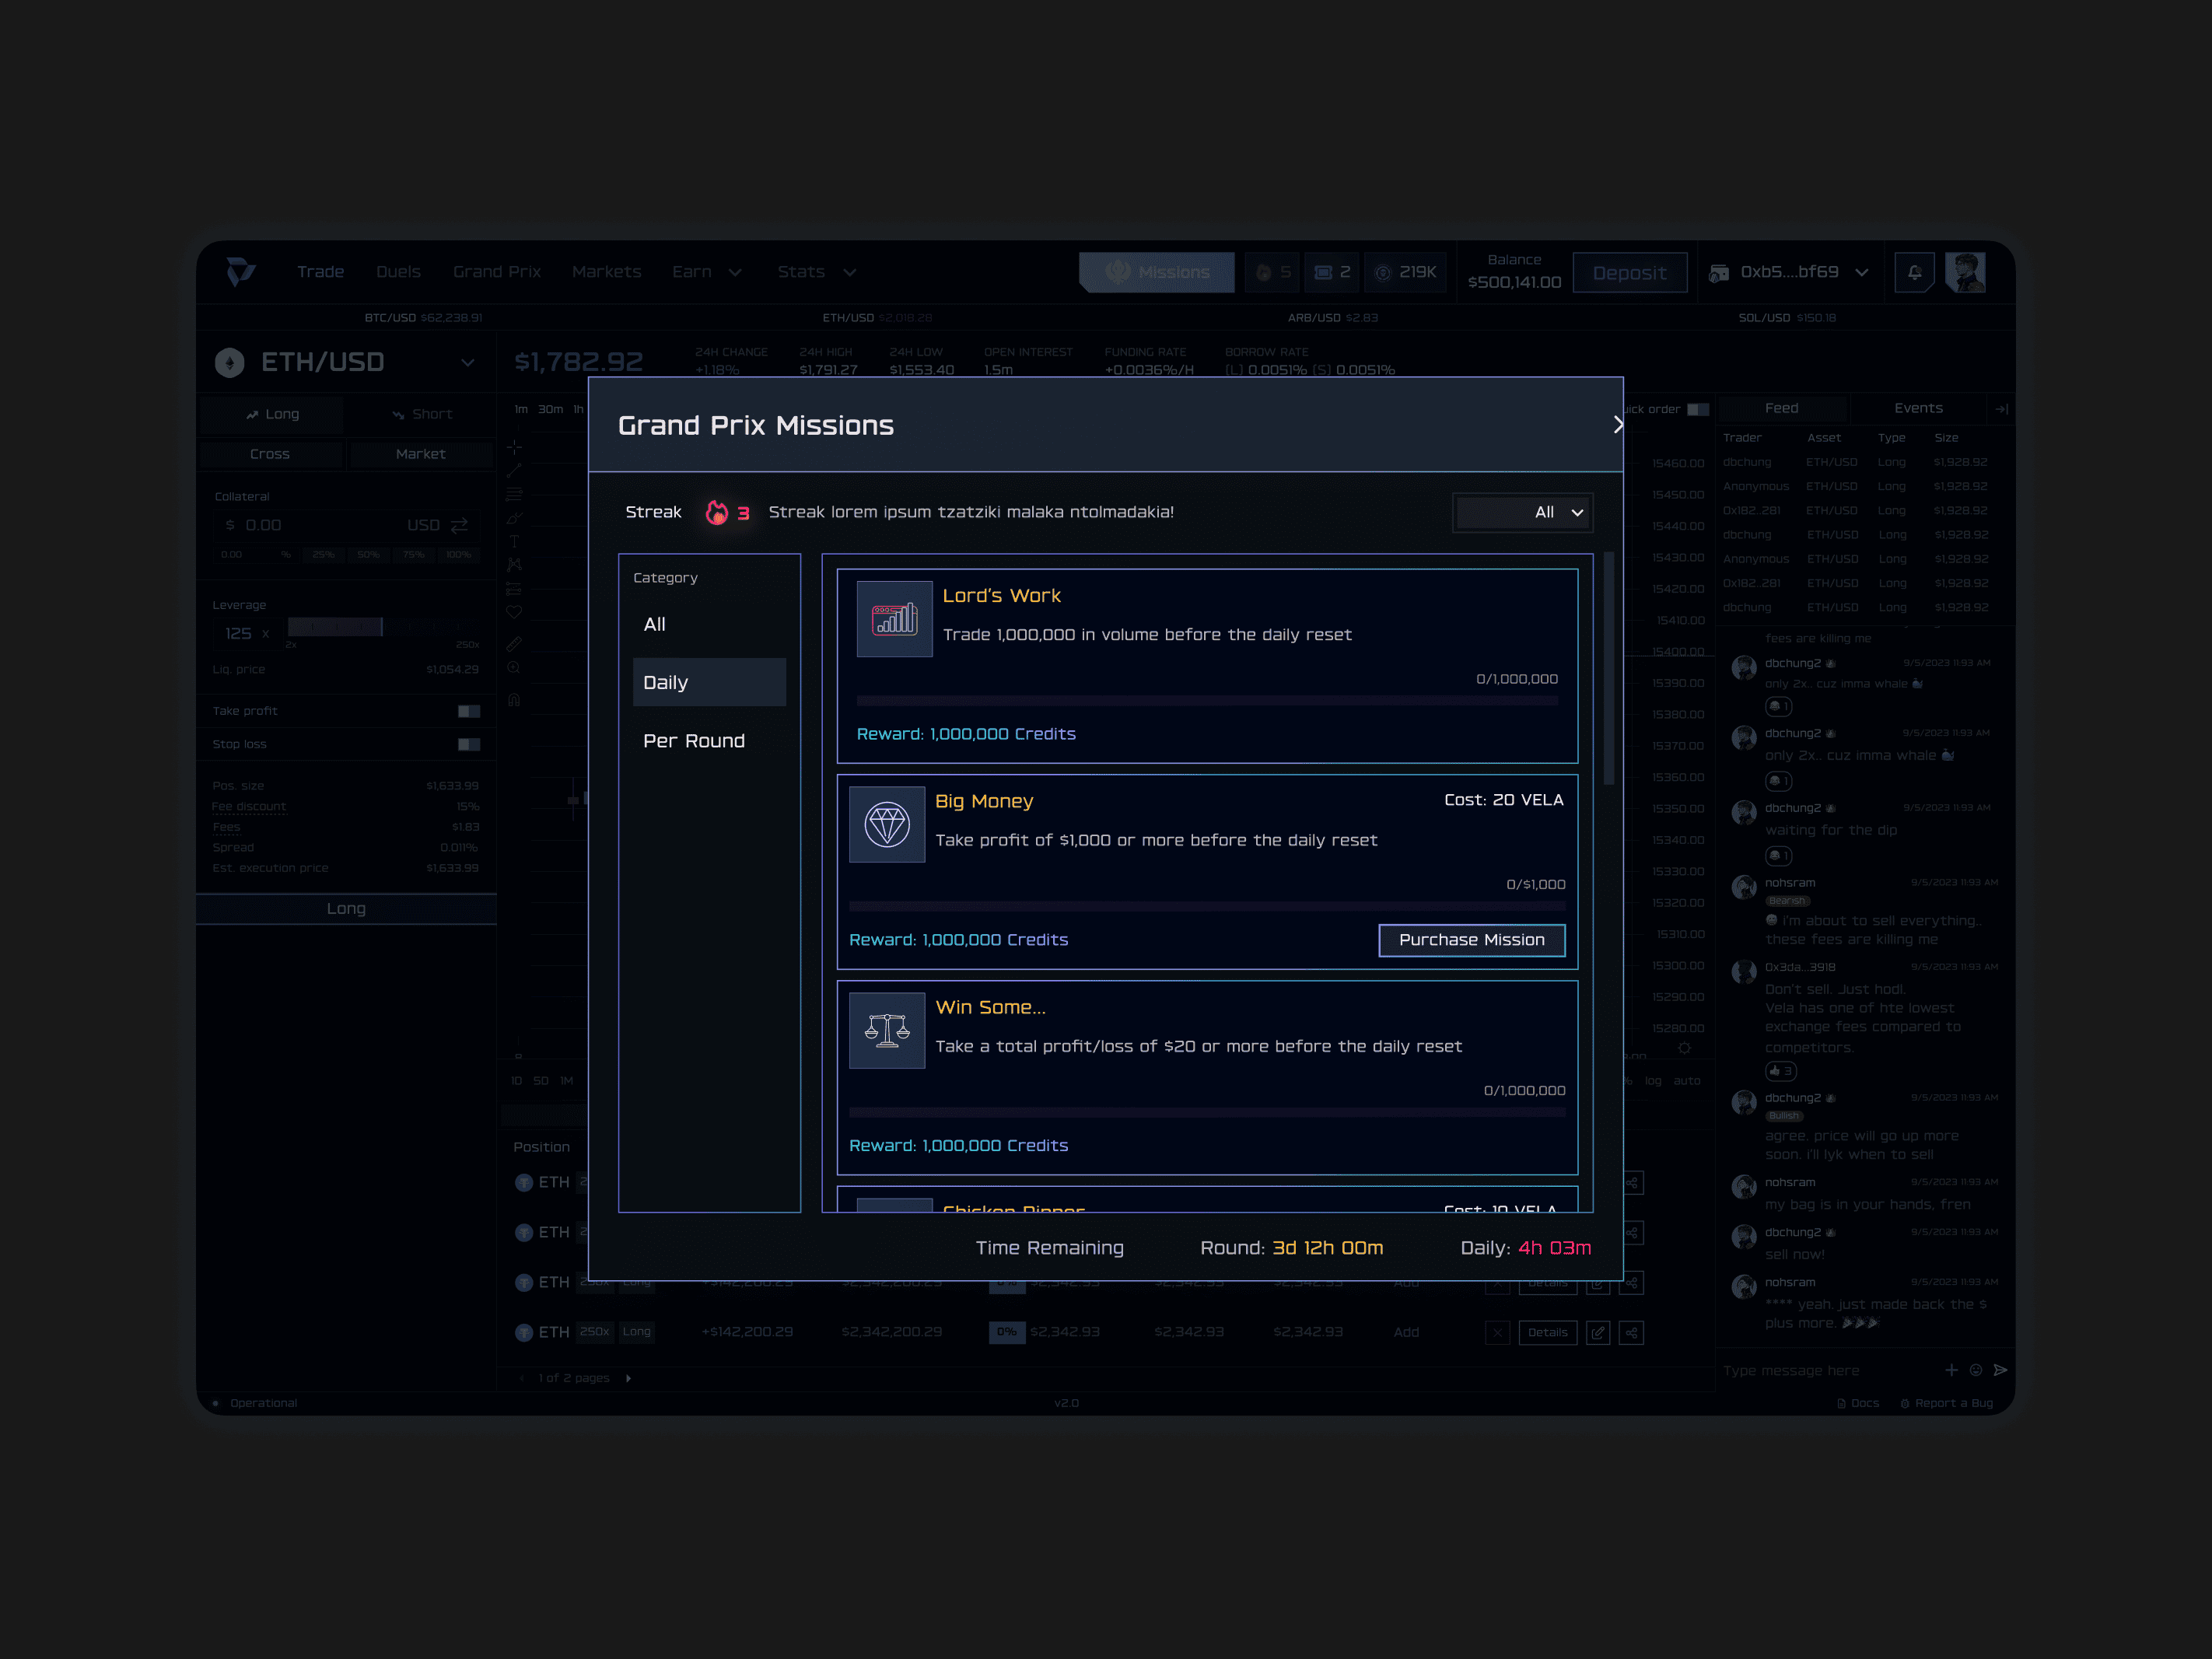Click the Win Some scales icon
The image size is (2212, 1659).
coord(887,1031)
